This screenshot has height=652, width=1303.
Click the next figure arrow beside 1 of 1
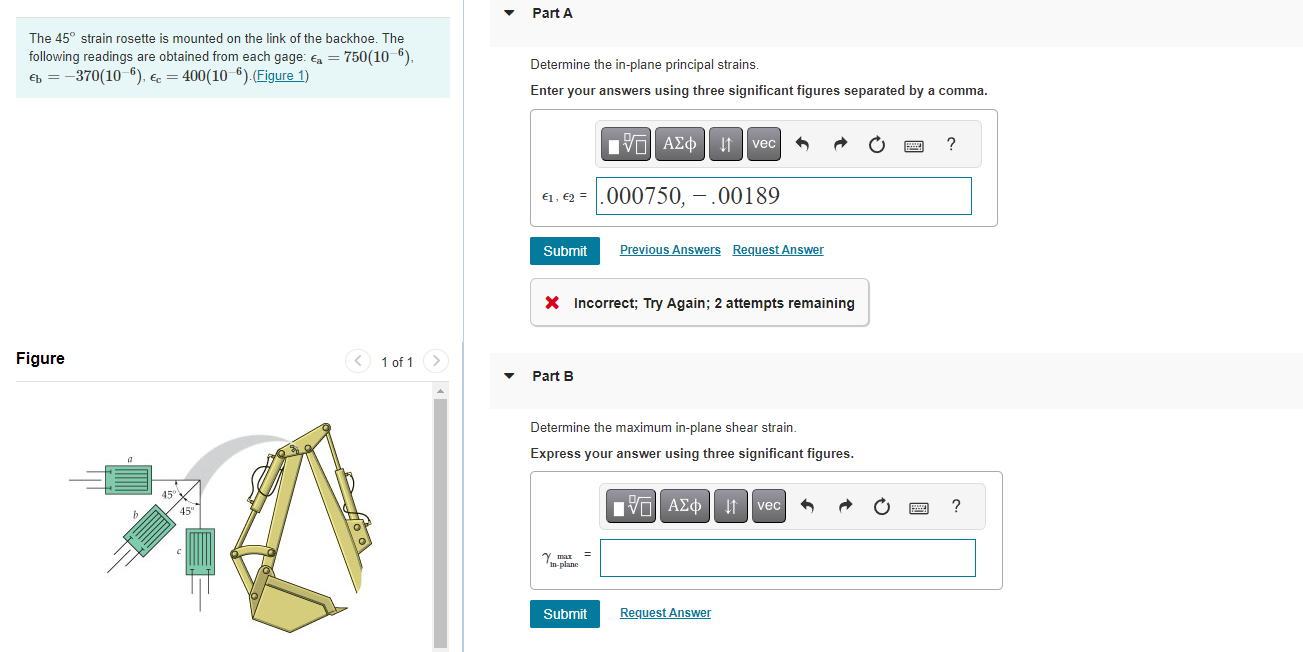(x=435, y=361)
